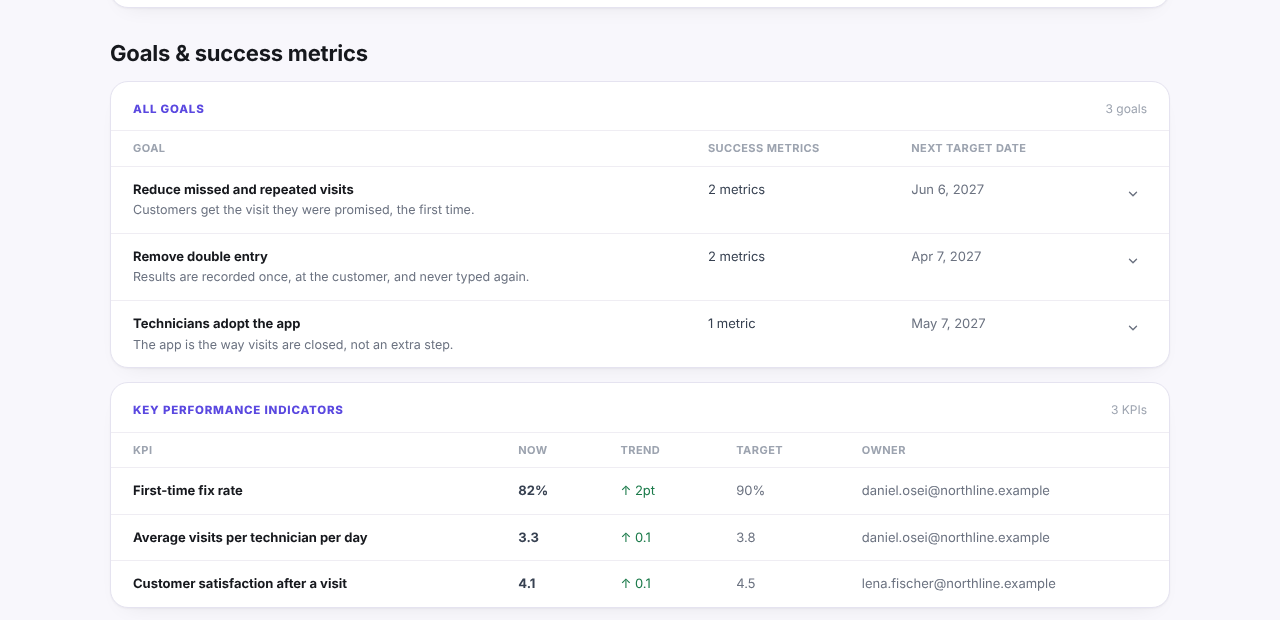Click the 4.1 current value
1280x620 pixels.
(527, 583)
